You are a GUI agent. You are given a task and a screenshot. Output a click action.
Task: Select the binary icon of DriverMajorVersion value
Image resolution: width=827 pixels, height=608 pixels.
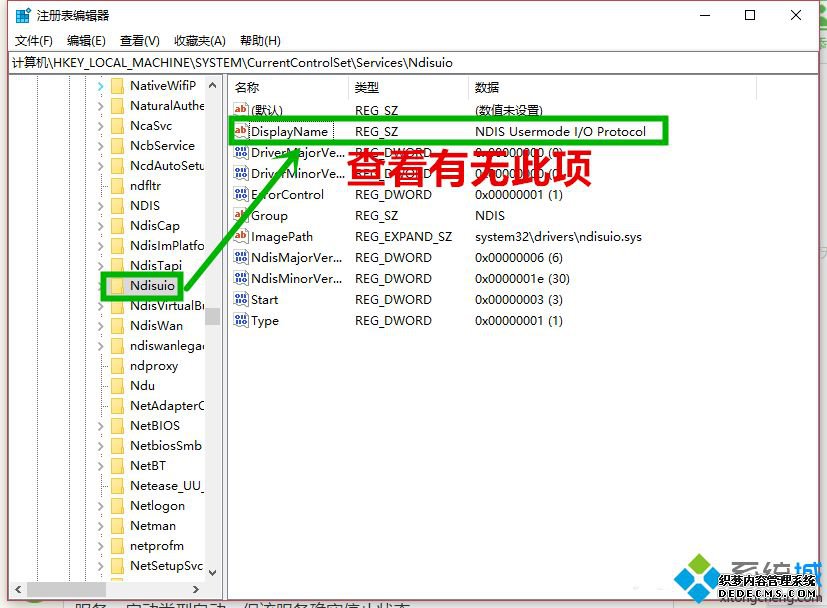(241, 152)
